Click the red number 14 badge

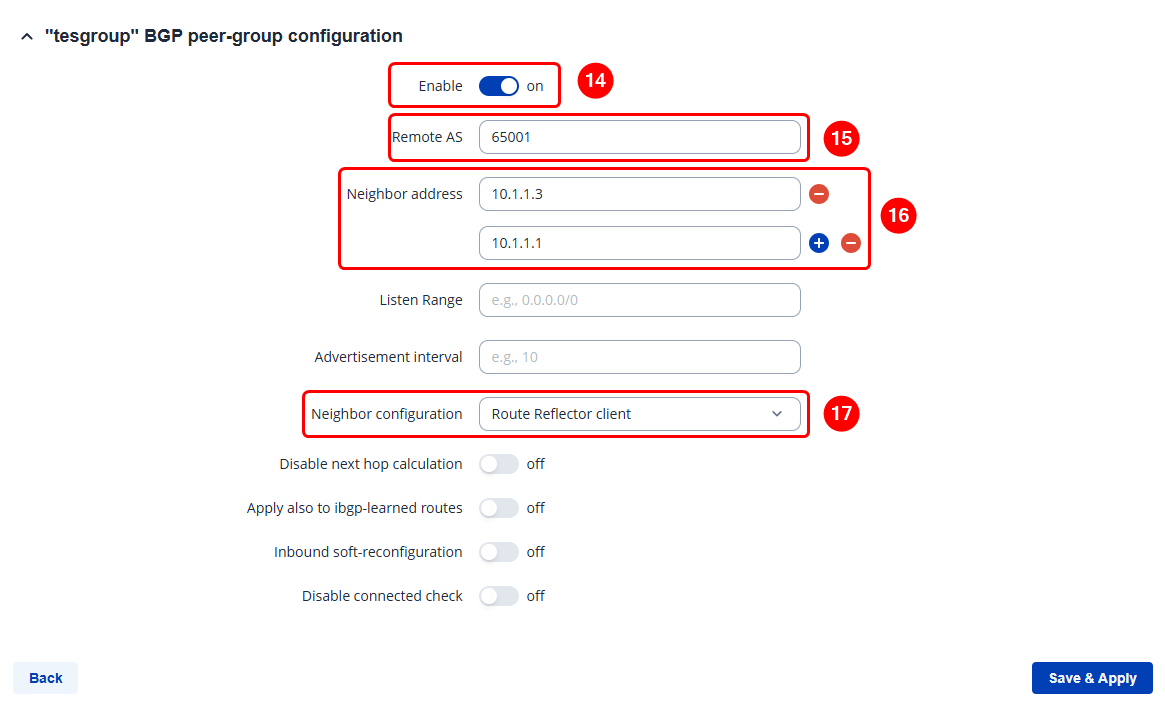[x=595, y=81]
